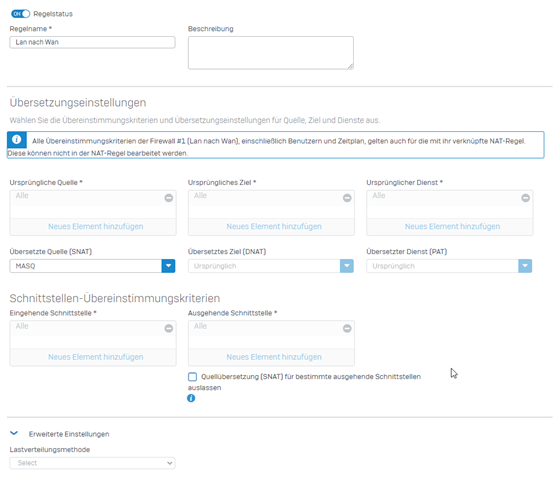Remove 'Alle' from Ursprünglicher Dienst

[525, 198]
